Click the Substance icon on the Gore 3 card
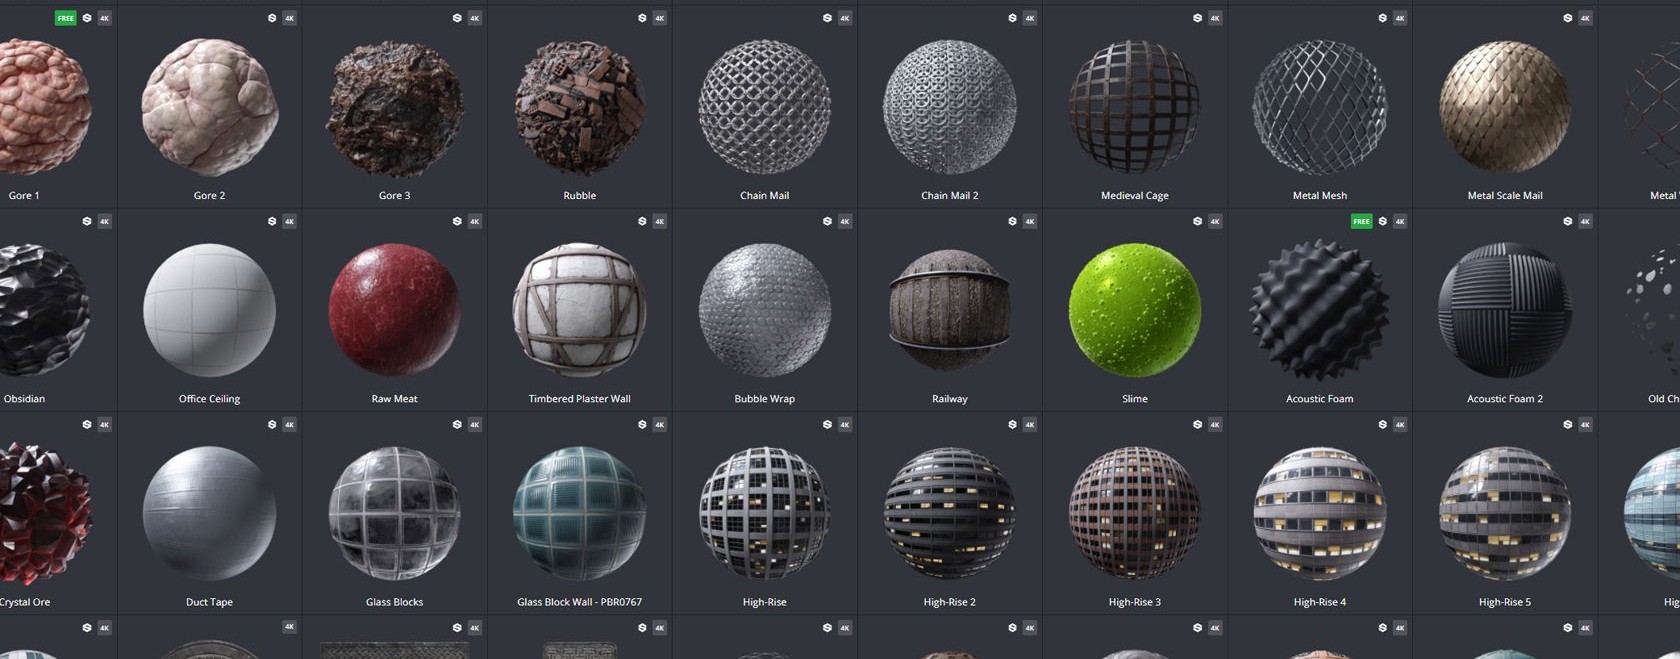The width and height of the screenshot is (1680, 659). tap(457, 18)
